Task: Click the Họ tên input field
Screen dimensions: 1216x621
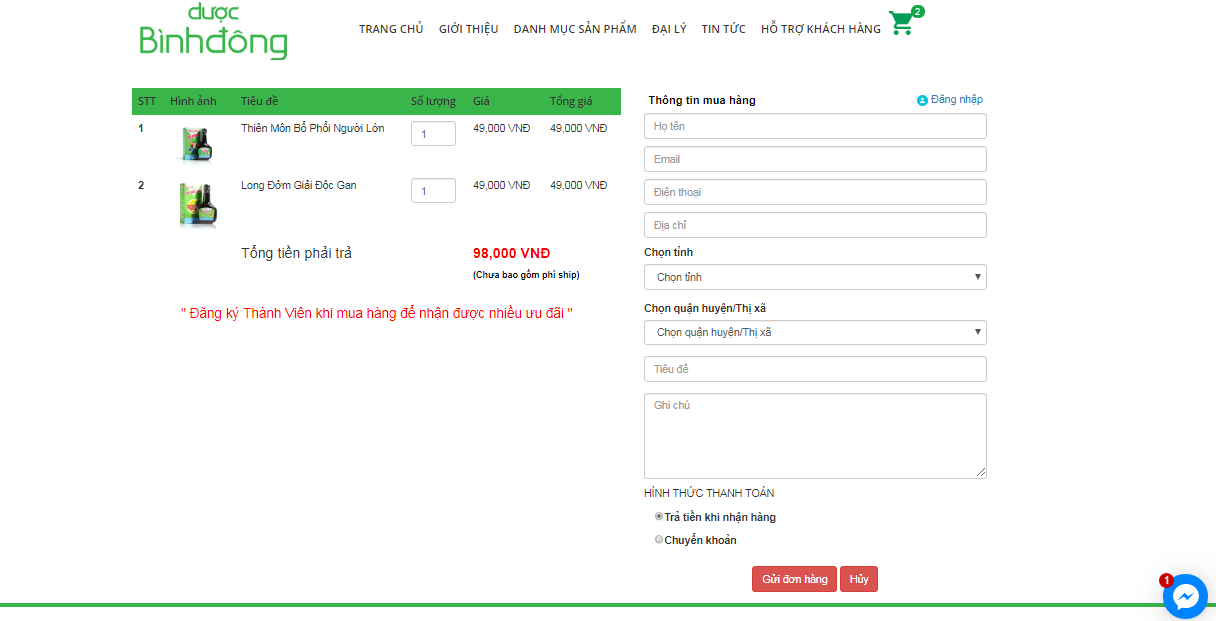Action: pos(815,126)
